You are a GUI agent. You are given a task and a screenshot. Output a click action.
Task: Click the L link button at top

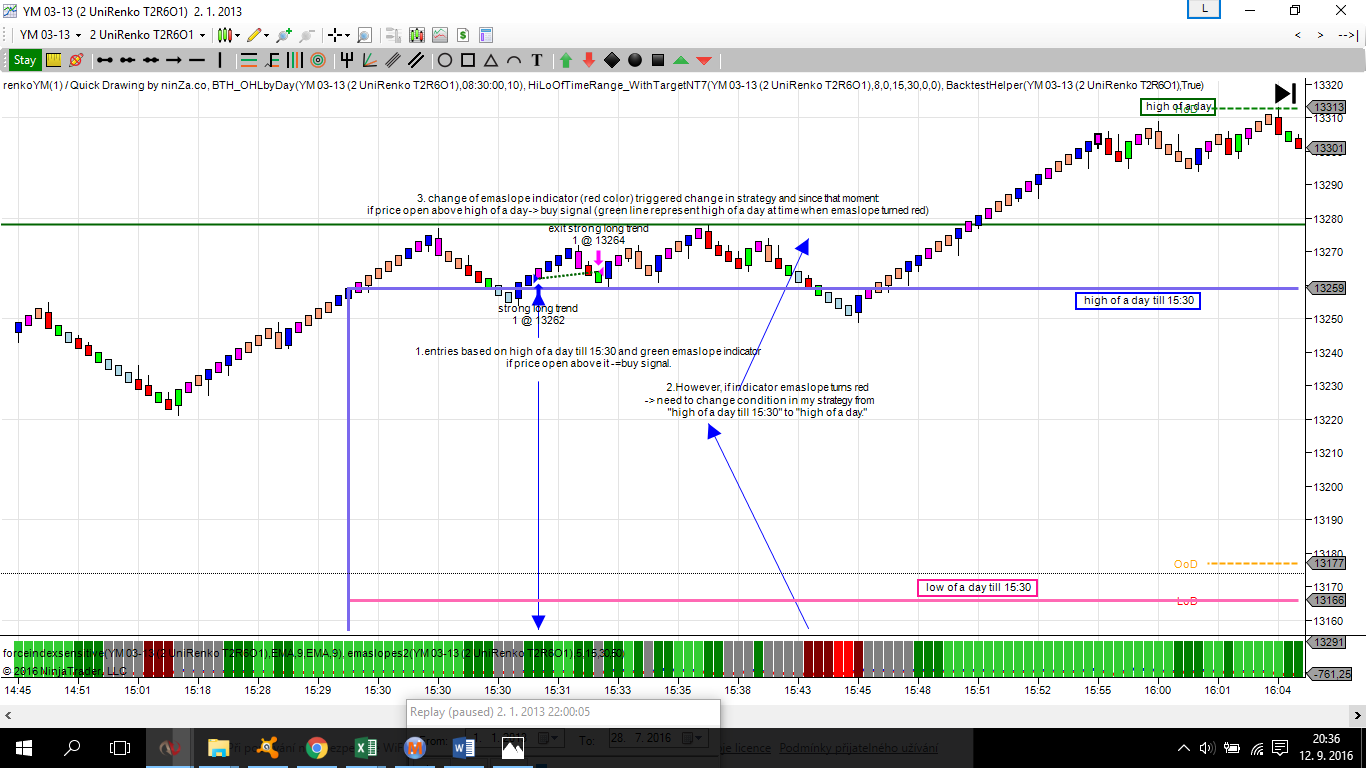point(1204,9)
